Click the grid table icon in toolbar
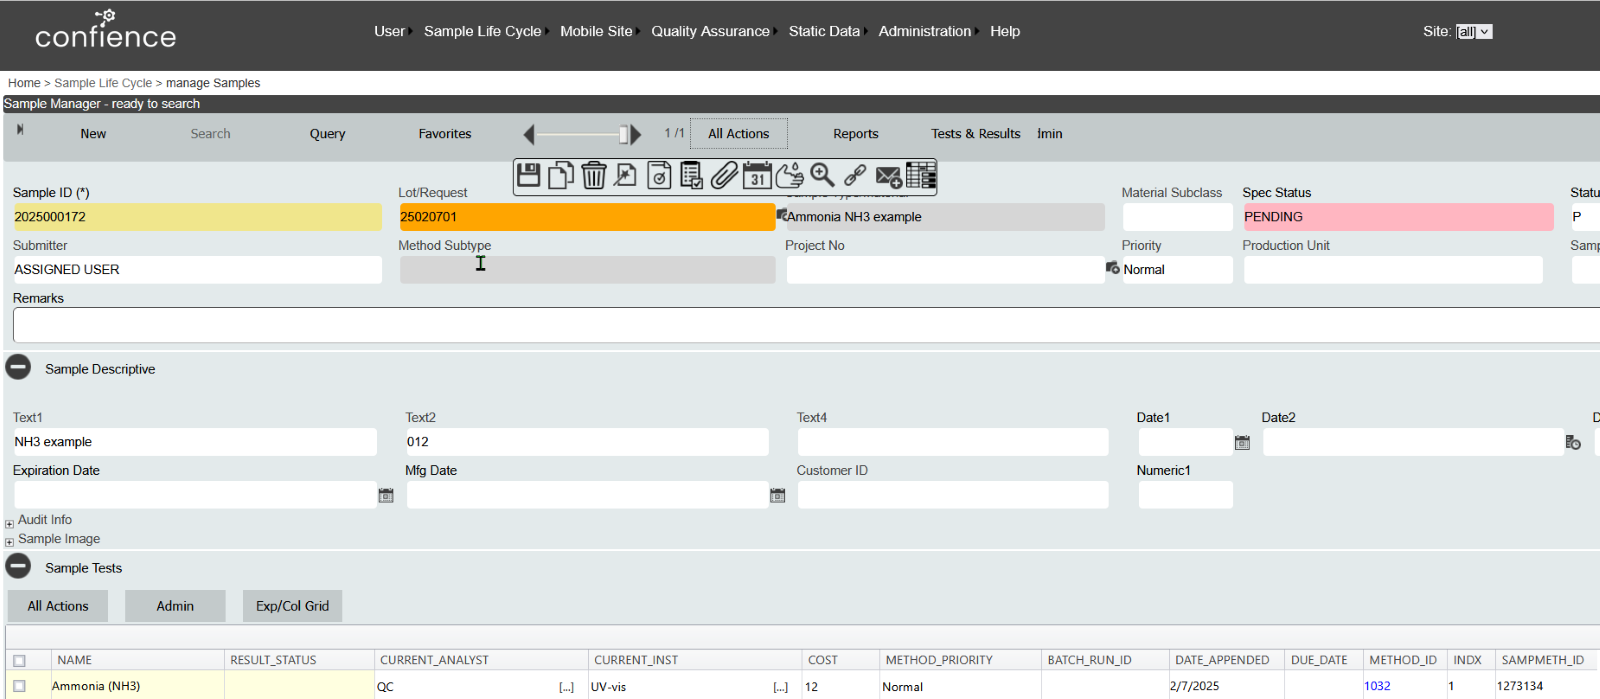Screen dimensions: 1600x699 (921, 176)
